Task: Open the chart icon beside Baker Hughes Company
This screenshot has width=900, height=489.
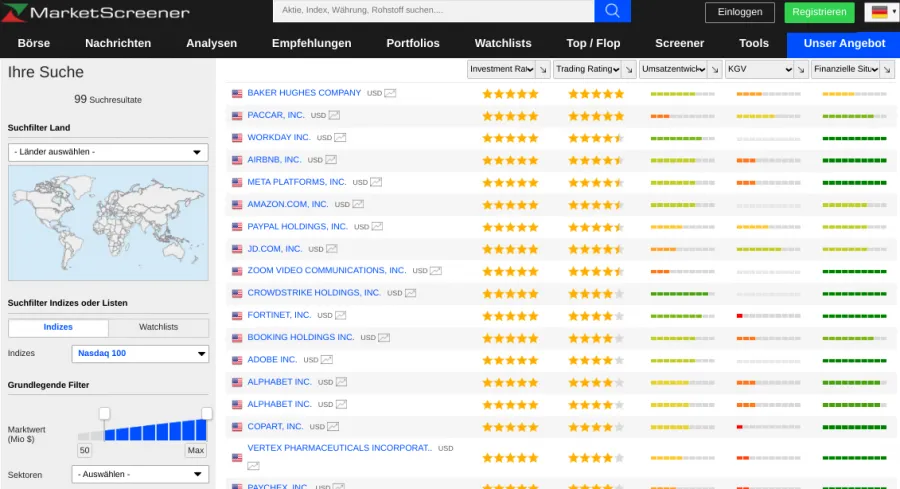Action: (x=390, y=93)
